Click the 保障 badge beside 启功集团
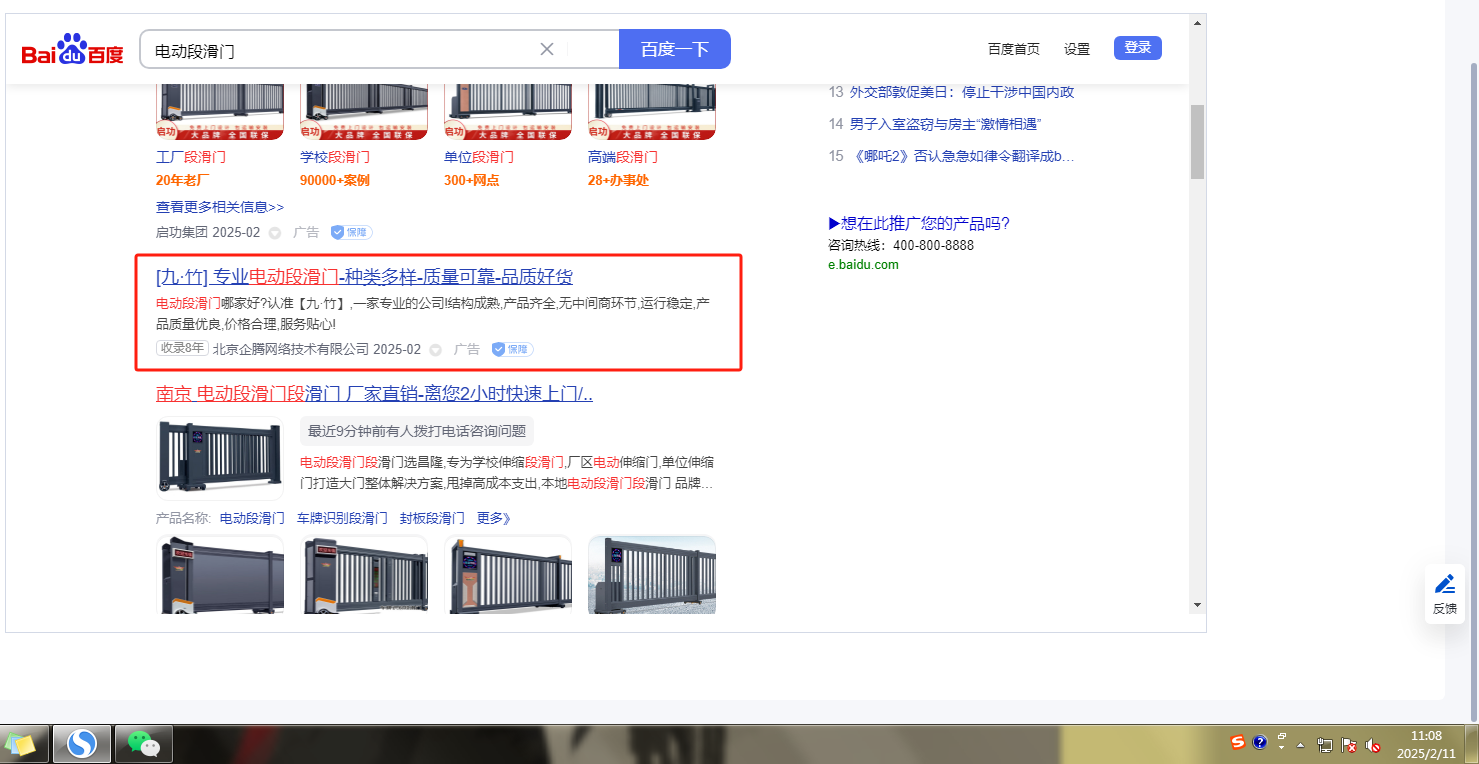Image resolution: width=1479 pixels, height=764 pixels. tap(351, 232)
